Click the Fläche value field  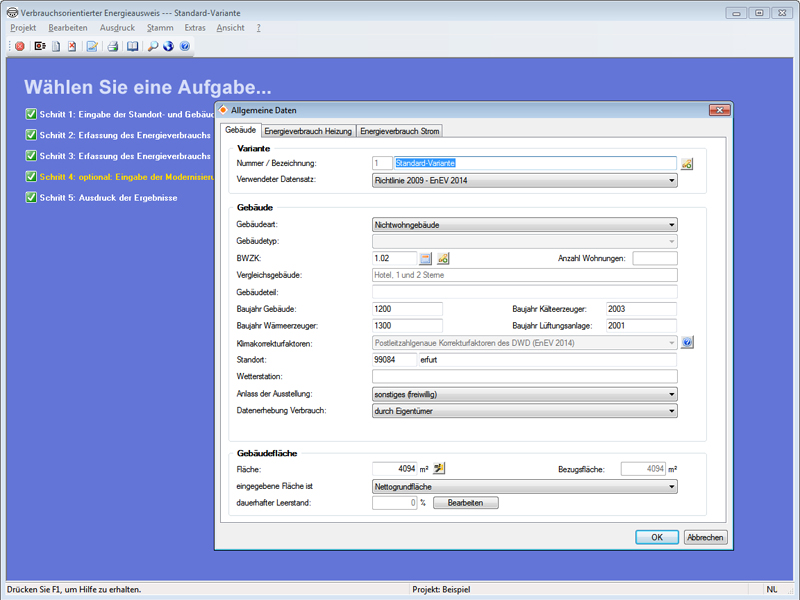click(x=394, y=468)
